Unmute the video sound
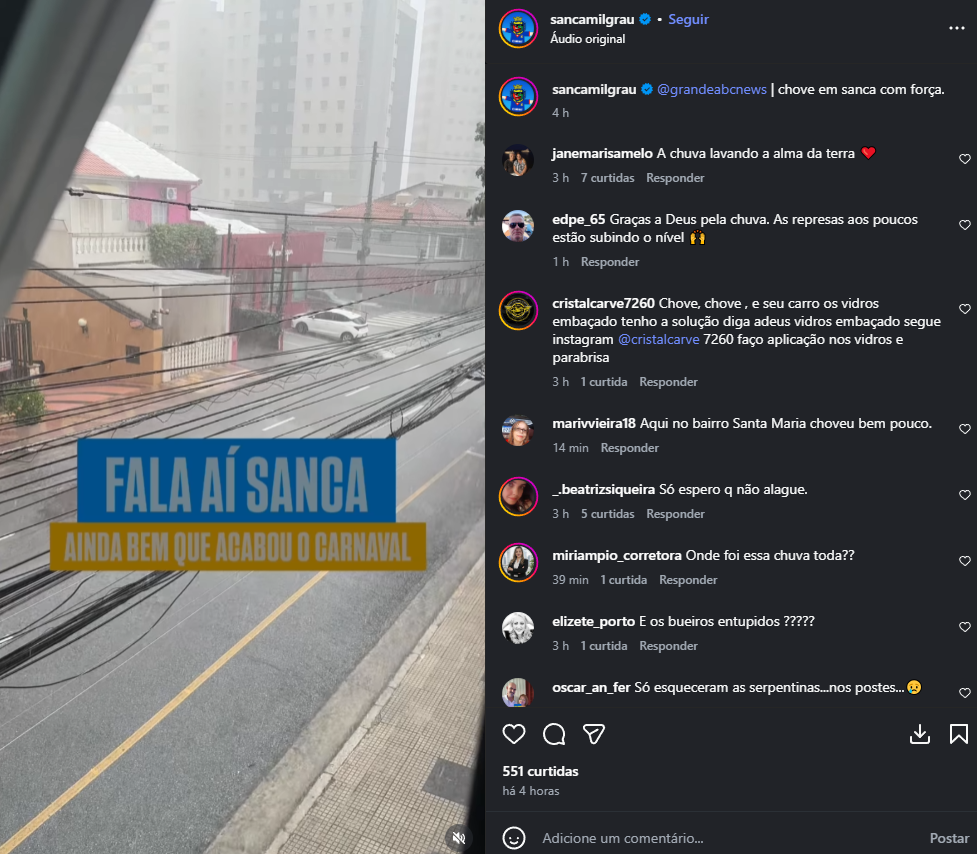This screenshot has height=854, width=977. coord(459,838)
